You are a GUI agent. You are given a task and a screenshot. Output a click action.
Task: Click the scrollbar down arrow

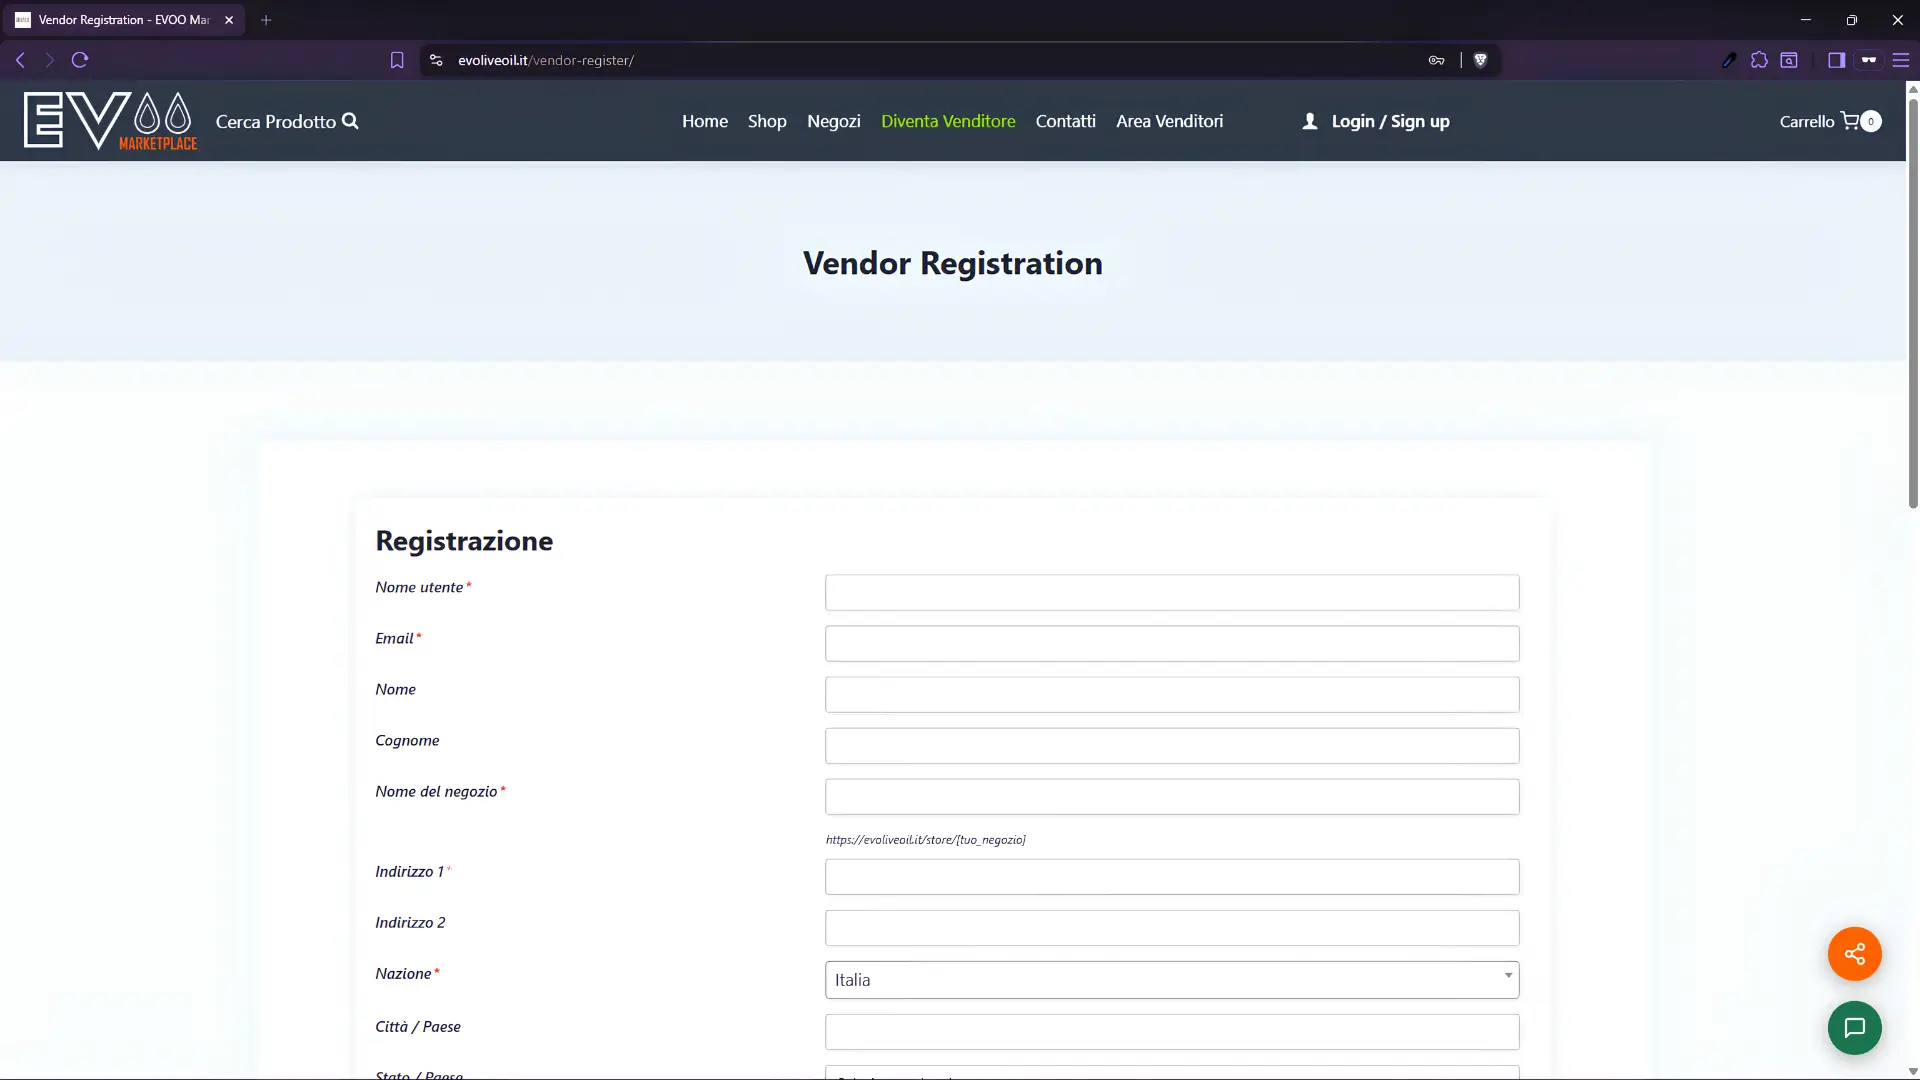[x=1913, y=1071]
